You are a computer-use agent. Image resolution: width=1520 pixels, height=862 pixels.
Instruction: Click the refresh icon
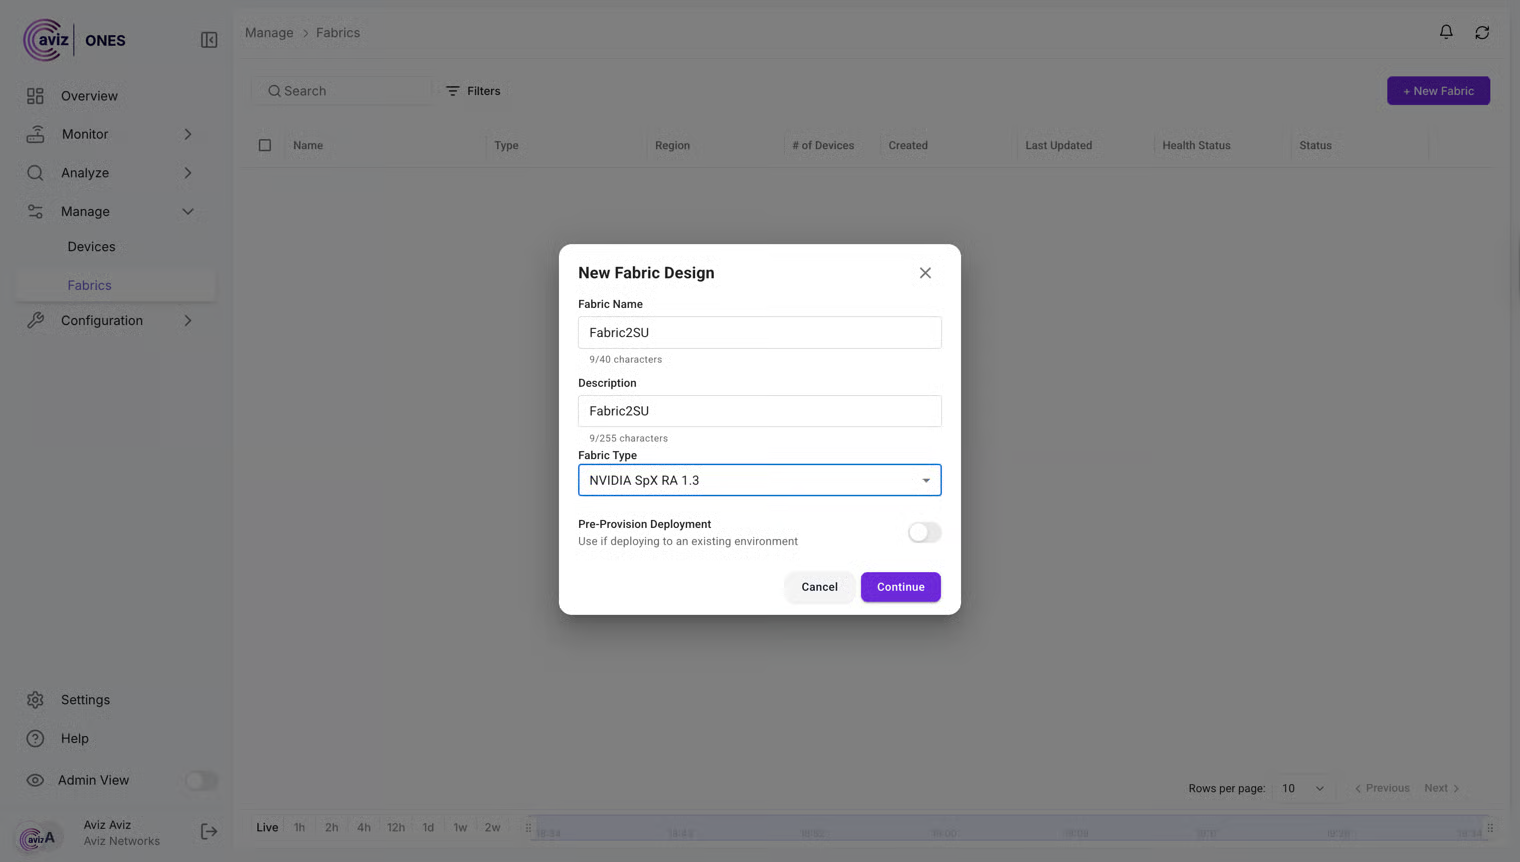pos(1482,32)
